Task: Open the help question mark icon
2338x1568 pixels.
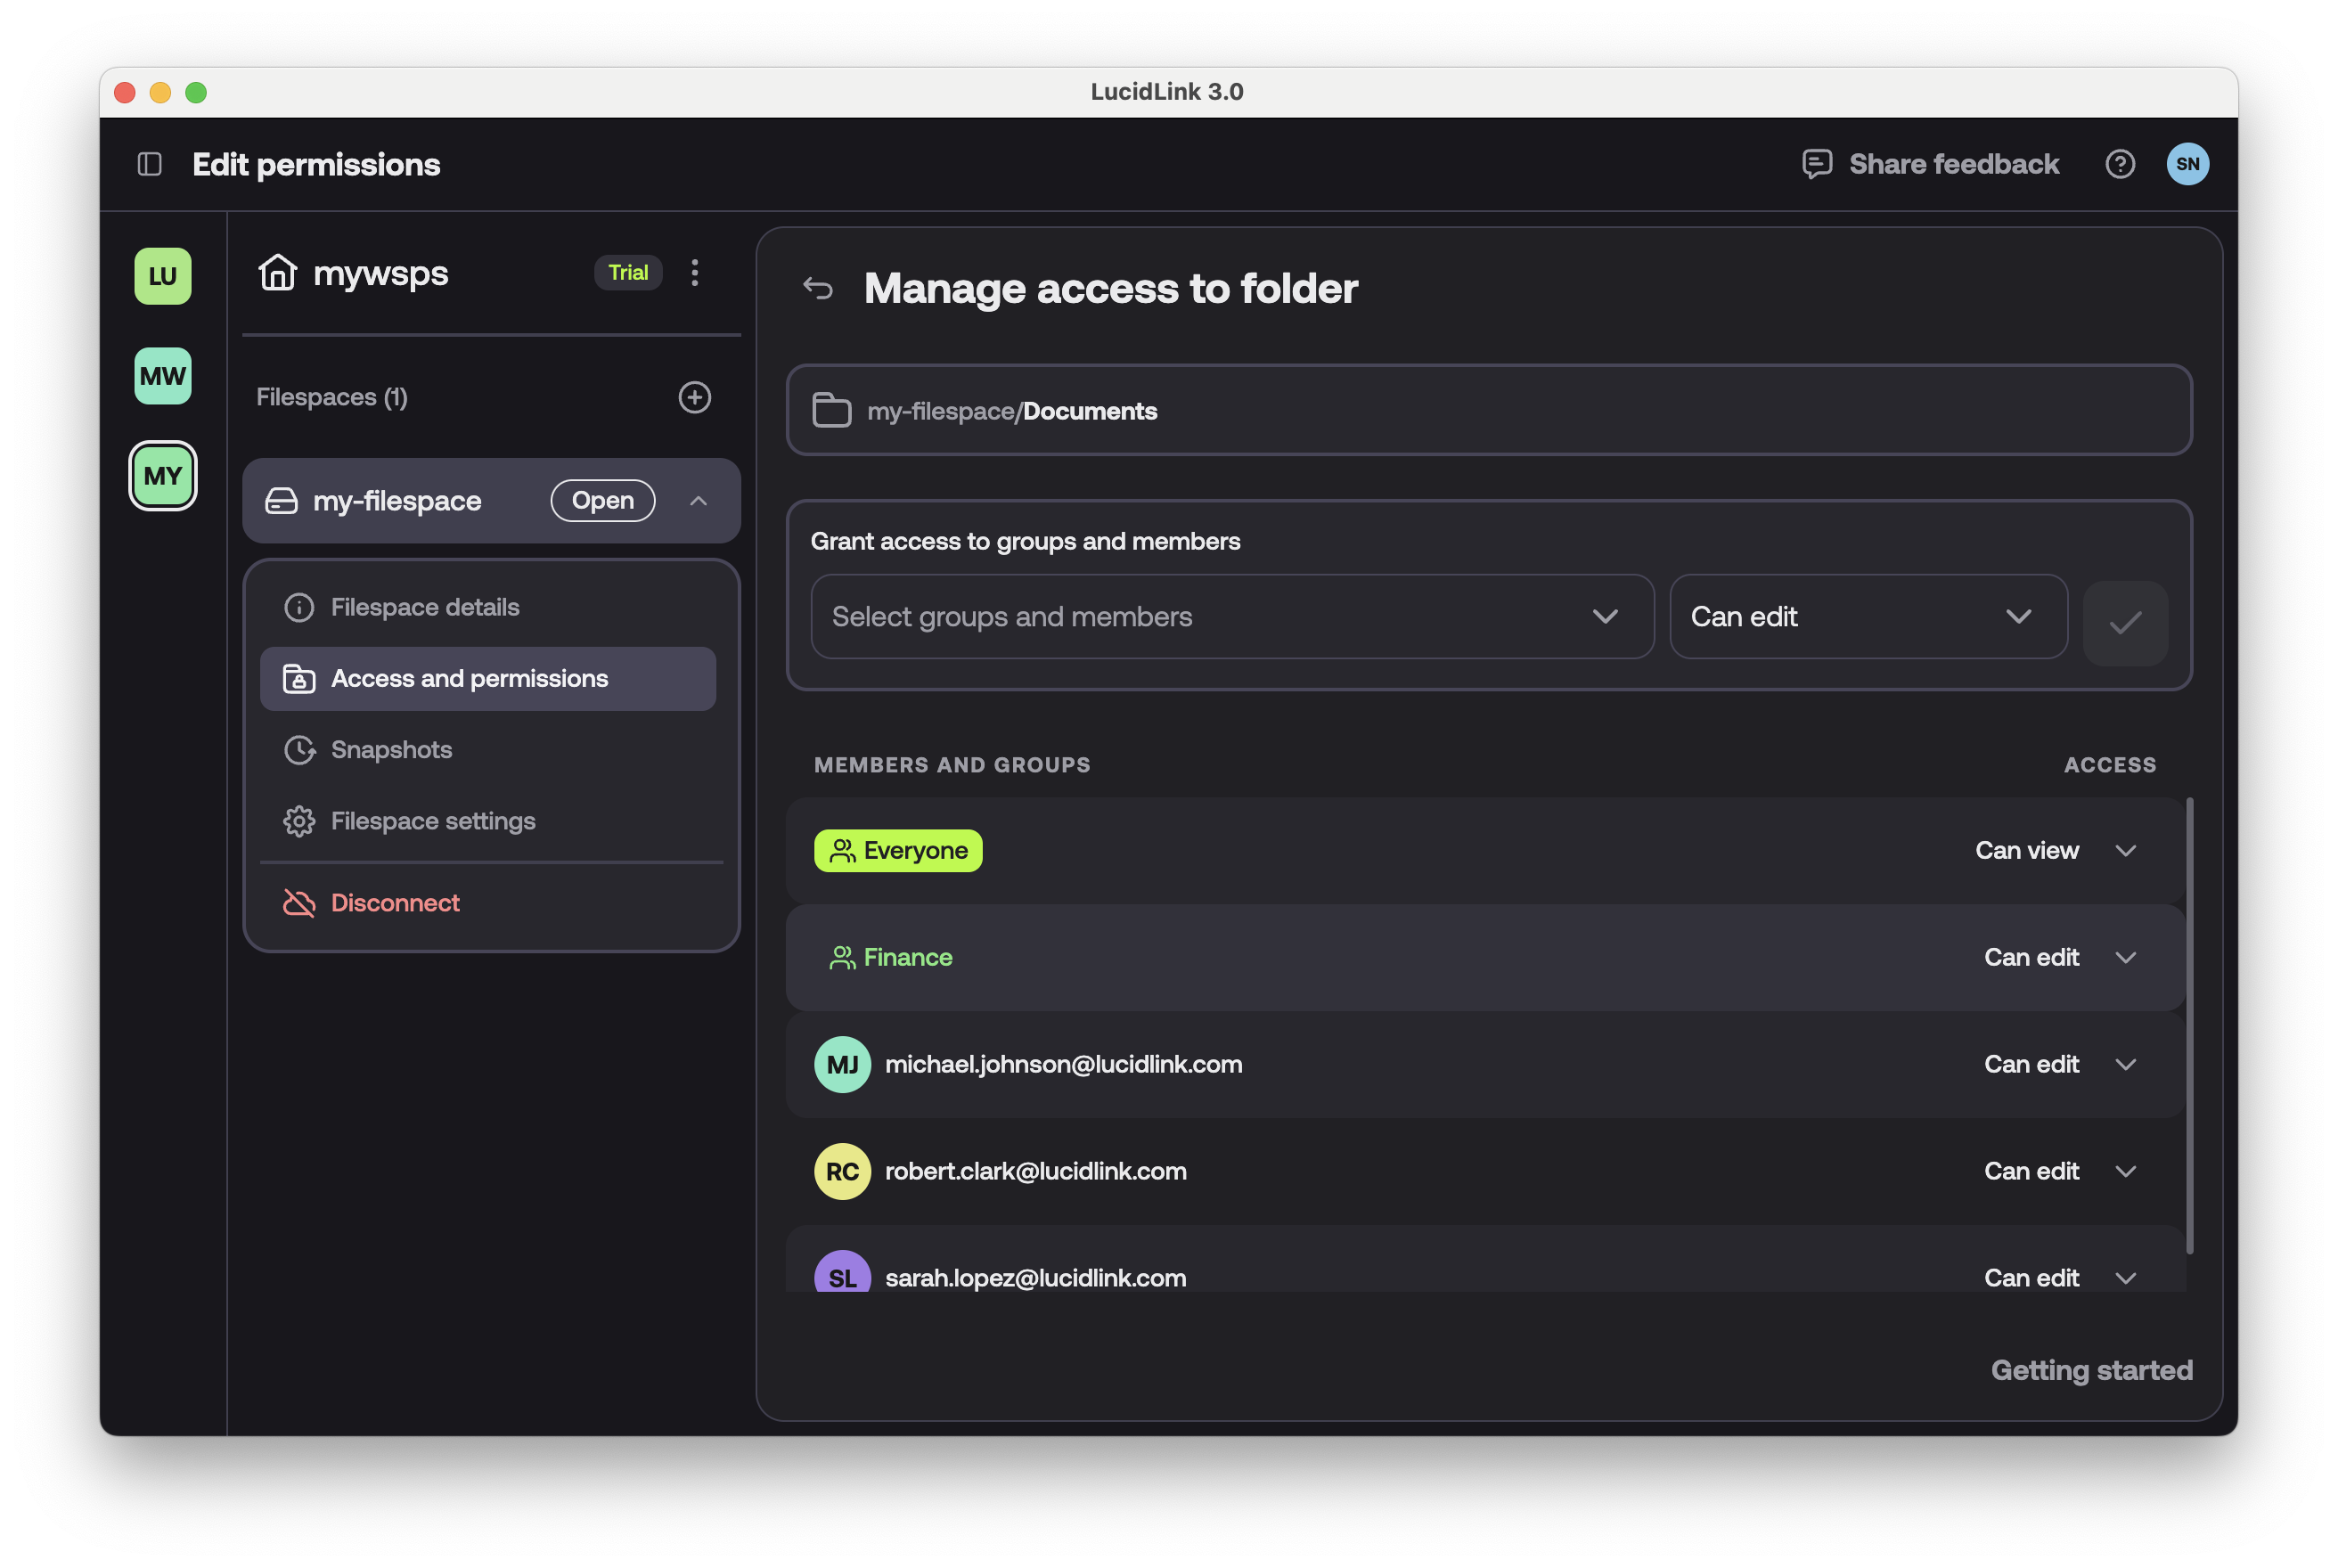Action: coord(2119,164)
